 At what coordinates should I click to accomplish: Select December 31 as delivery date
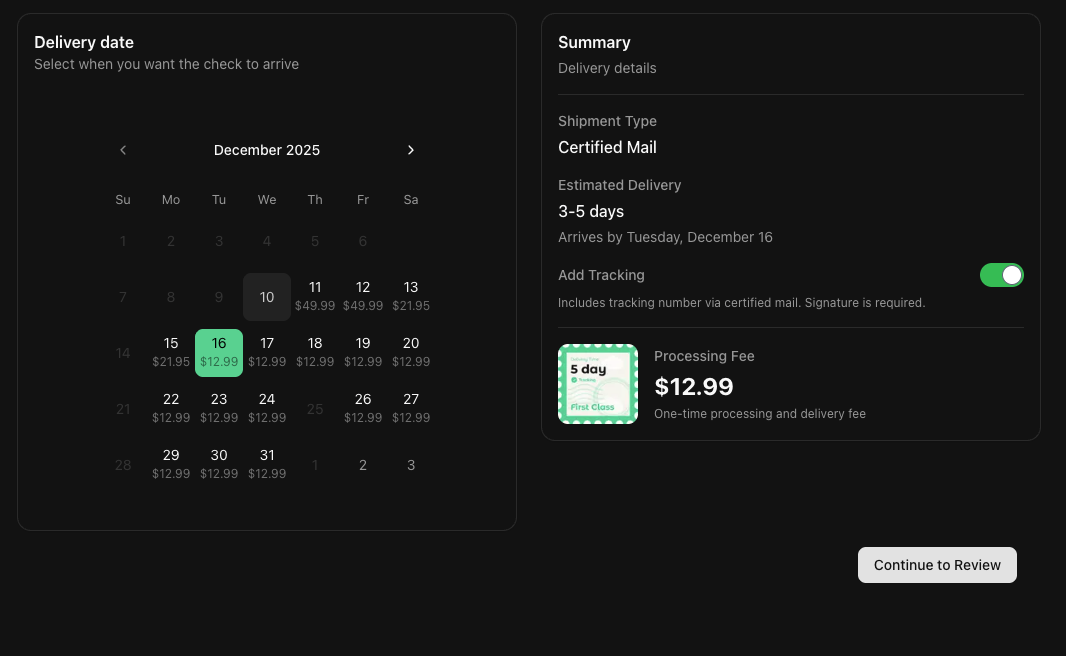tap(267, 464)
